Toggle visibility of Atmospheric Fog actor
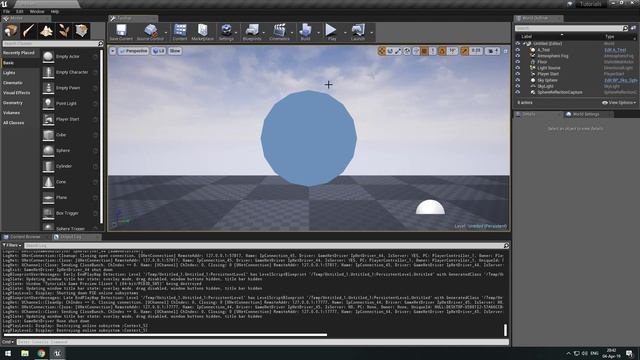 pyautogui.click(x=518, y=56)
